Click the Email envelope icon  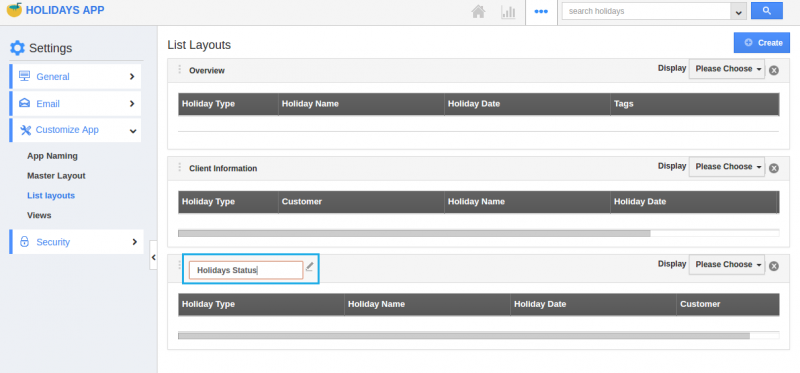tap(24, 103)
